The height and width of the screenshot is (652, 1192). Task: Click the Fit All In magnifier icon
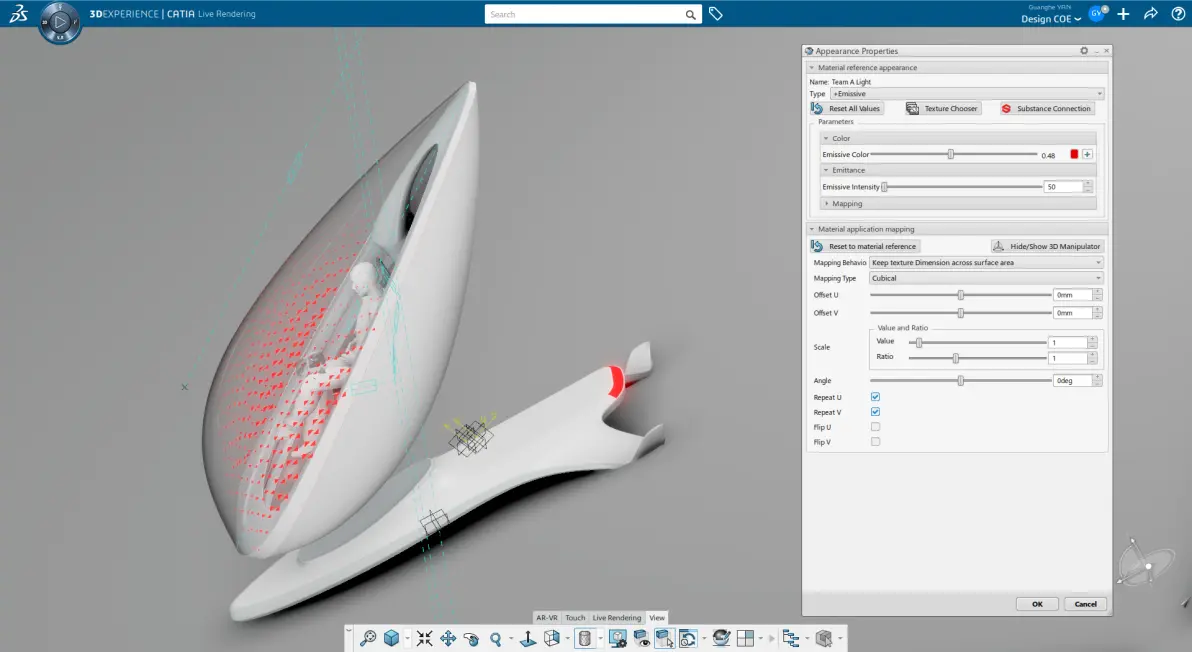[x=368, y=638]
